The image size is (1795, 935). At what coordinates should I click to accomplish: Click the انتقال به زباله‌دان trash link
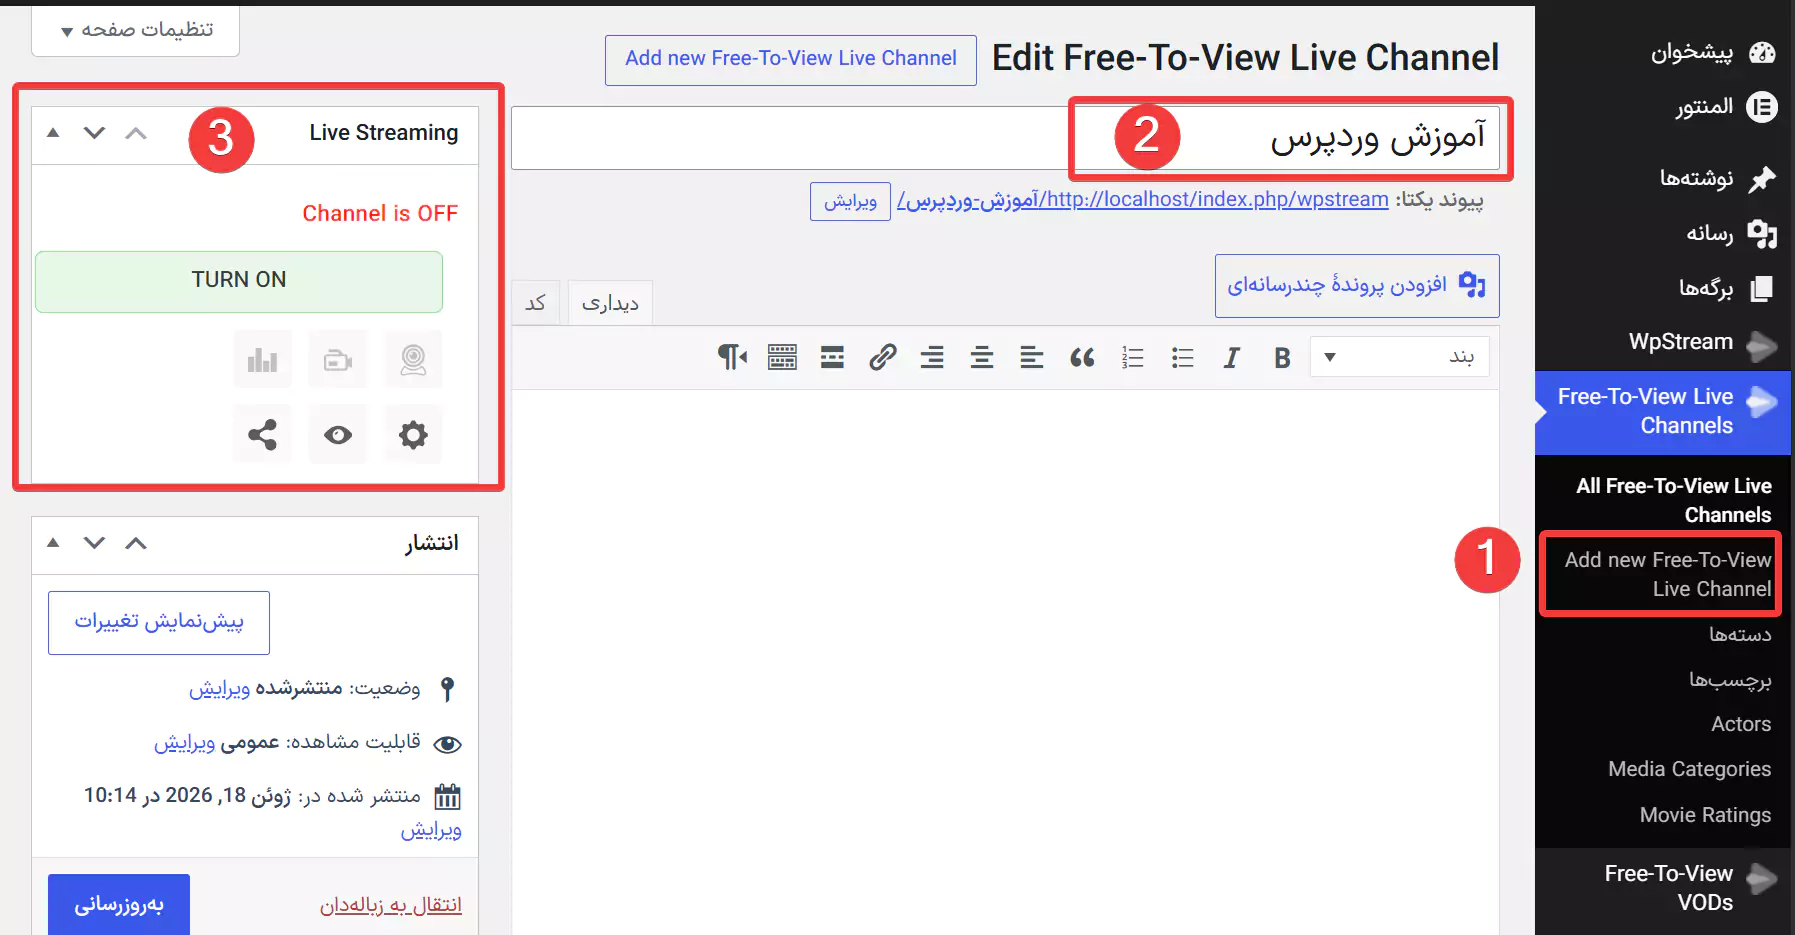tap(391, 905)
